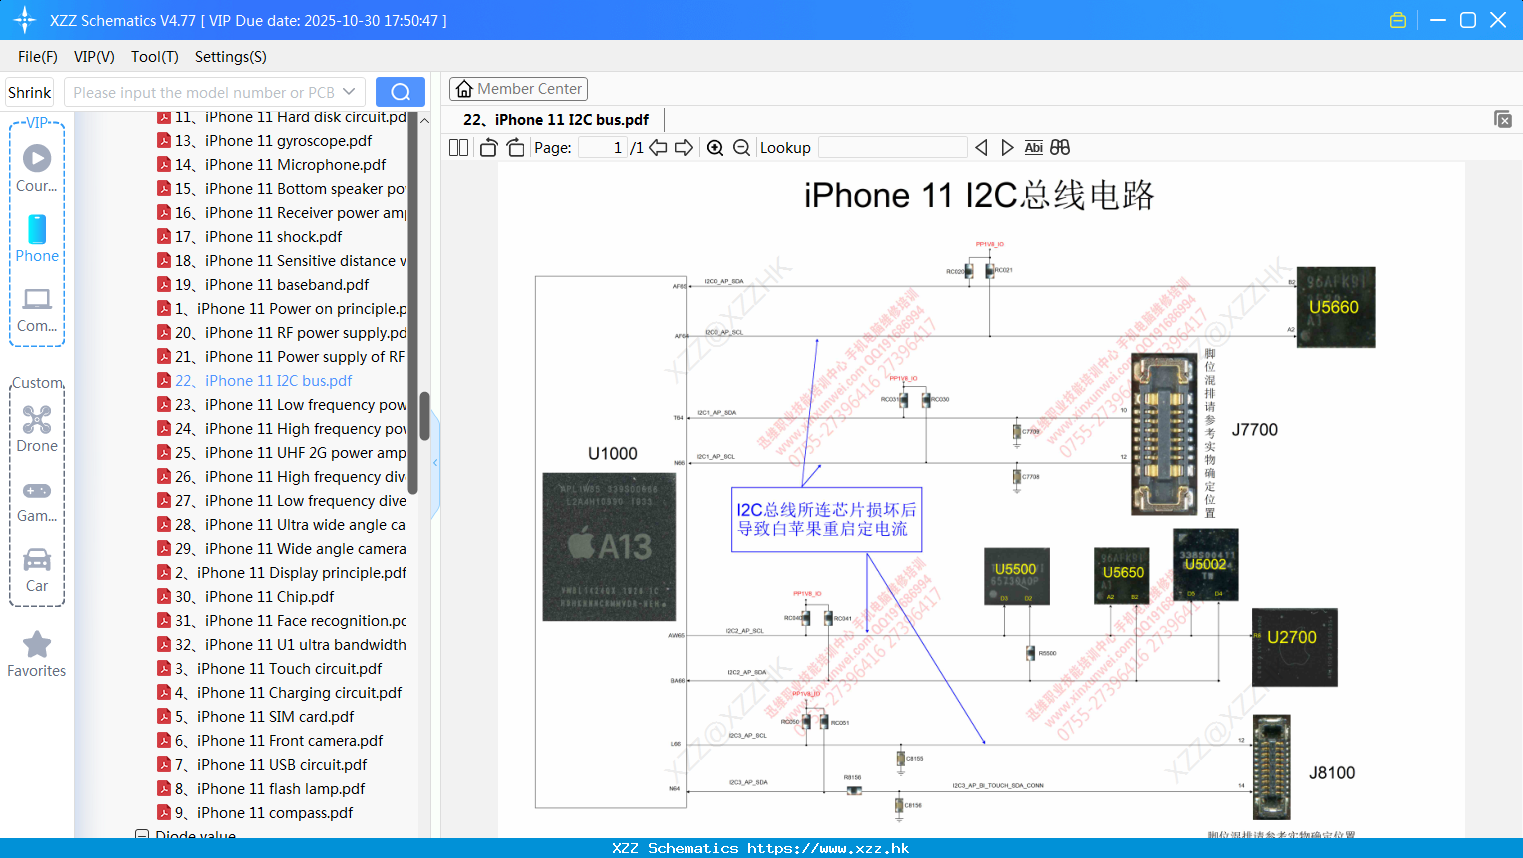
Task: Click the Shrink button
Action: tap(30, 92)
